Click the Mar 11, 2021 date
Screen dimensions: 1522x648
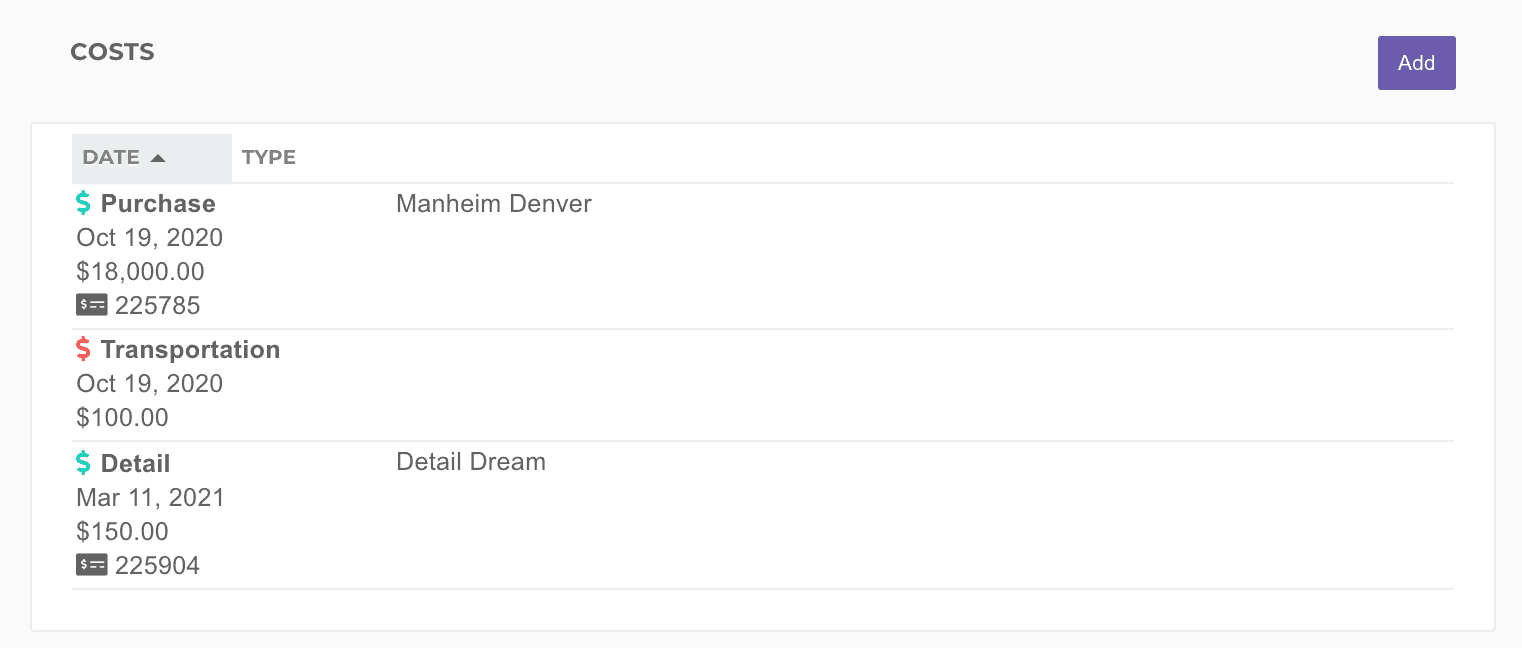[150, 498]
